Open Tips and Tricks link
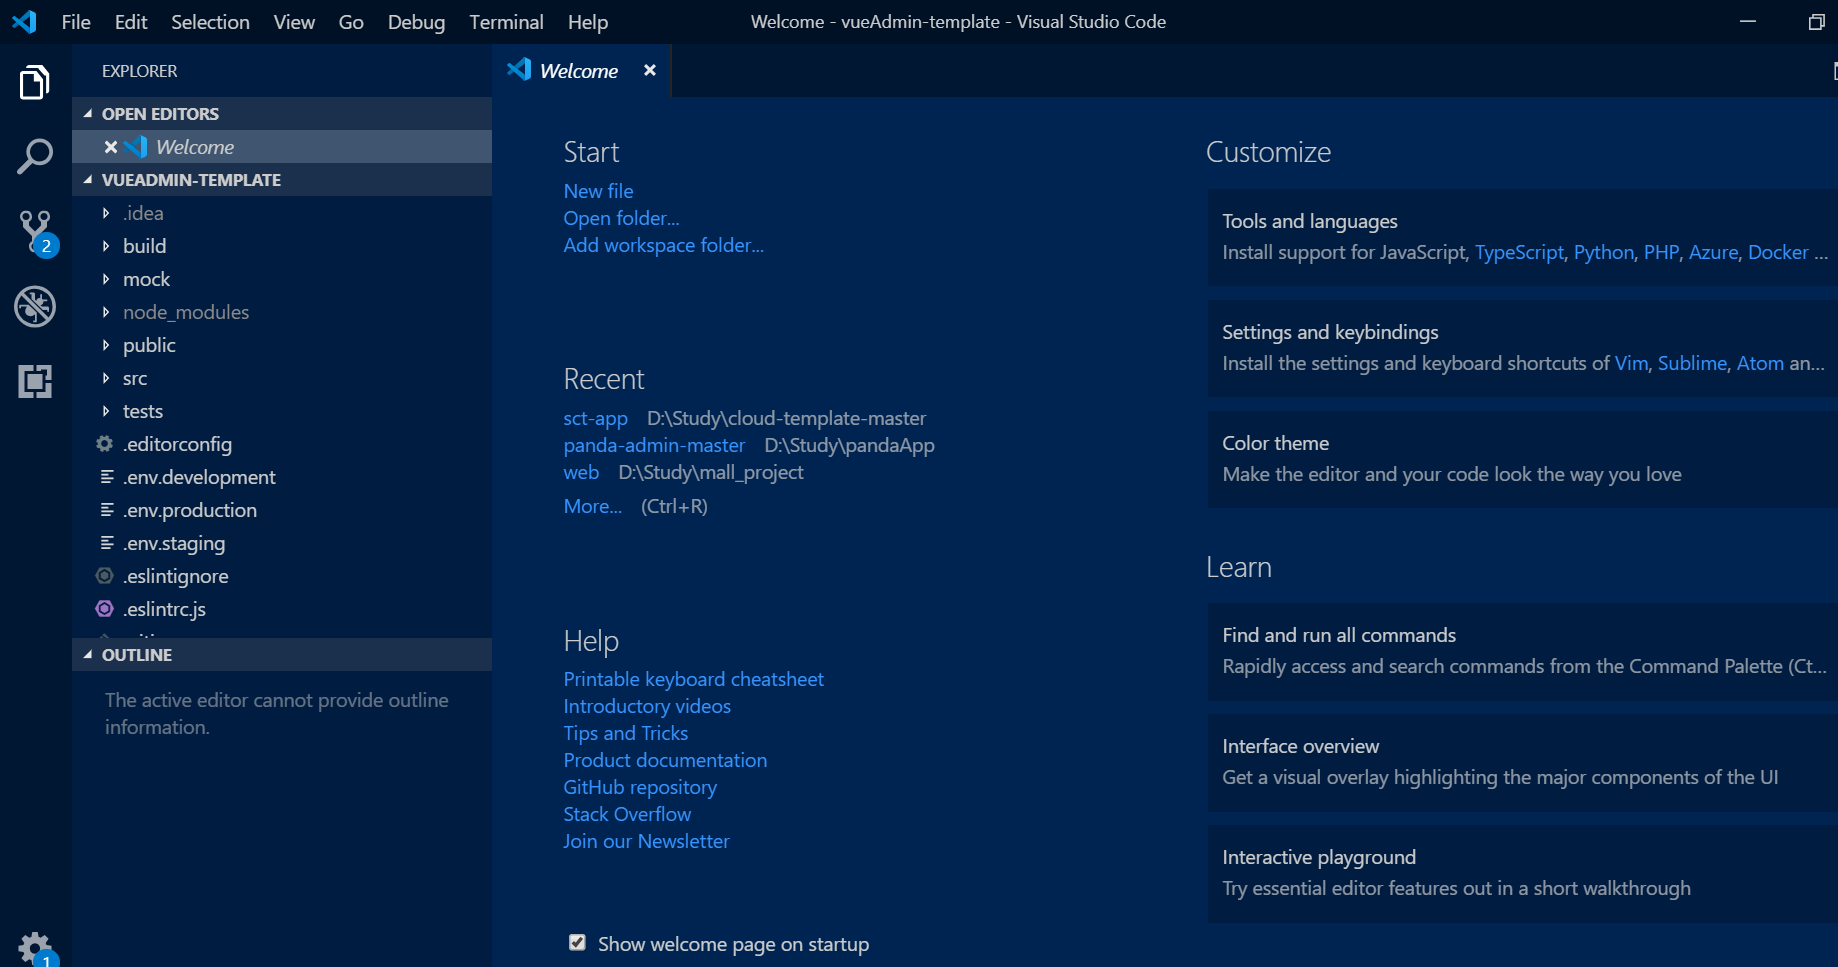This screenshot has height=967, width=1838. (625, 733)
